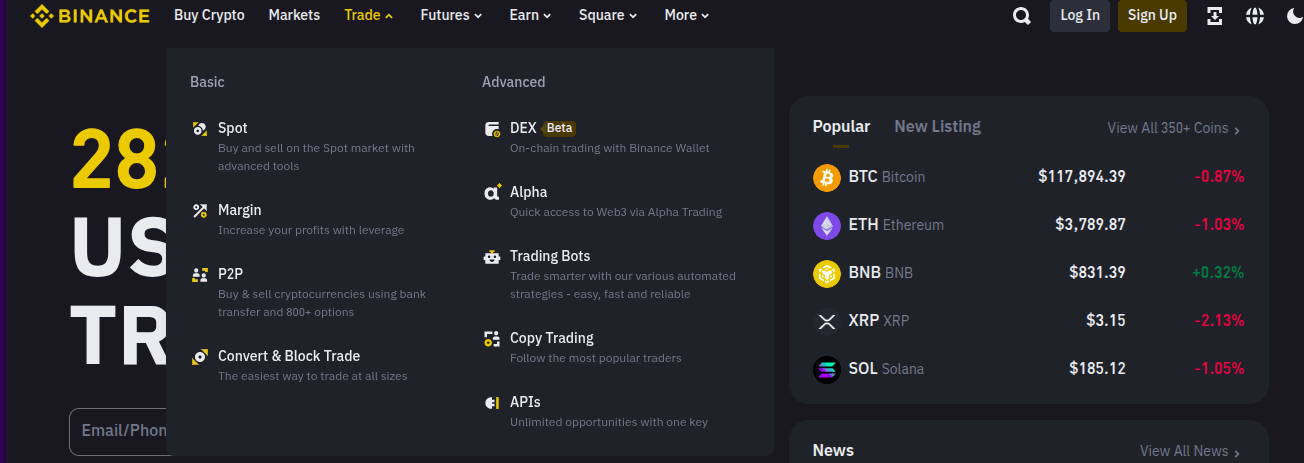Open the More dropdown menu

coord(687,15)
